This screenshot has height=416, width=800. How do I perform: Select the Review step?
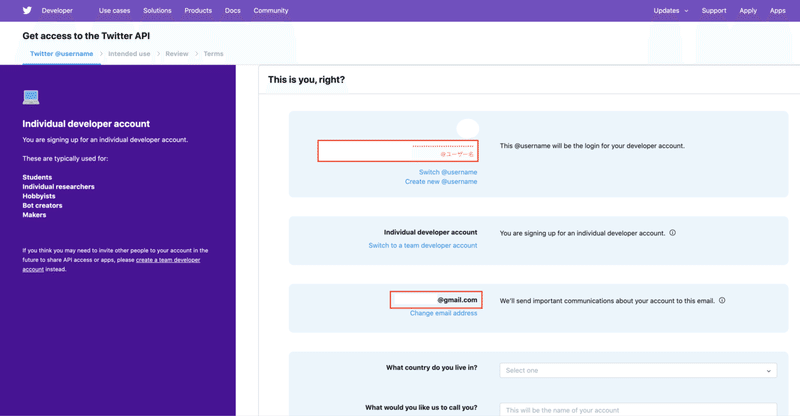click(177, 54)
